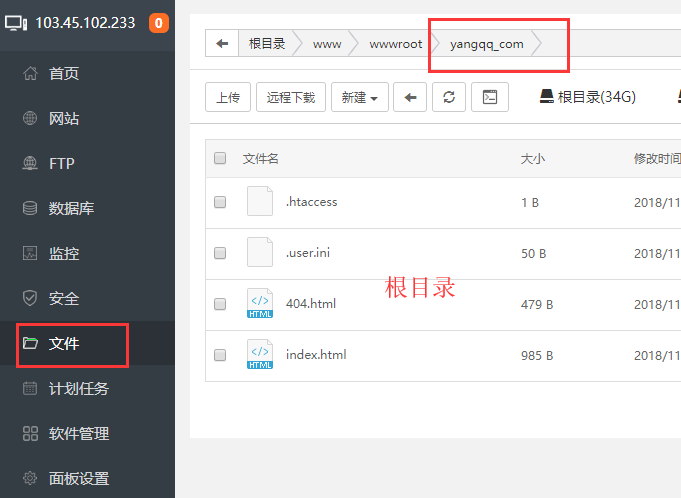Check the box for .user.ini
681x498 pixels.
click(220, 253)
